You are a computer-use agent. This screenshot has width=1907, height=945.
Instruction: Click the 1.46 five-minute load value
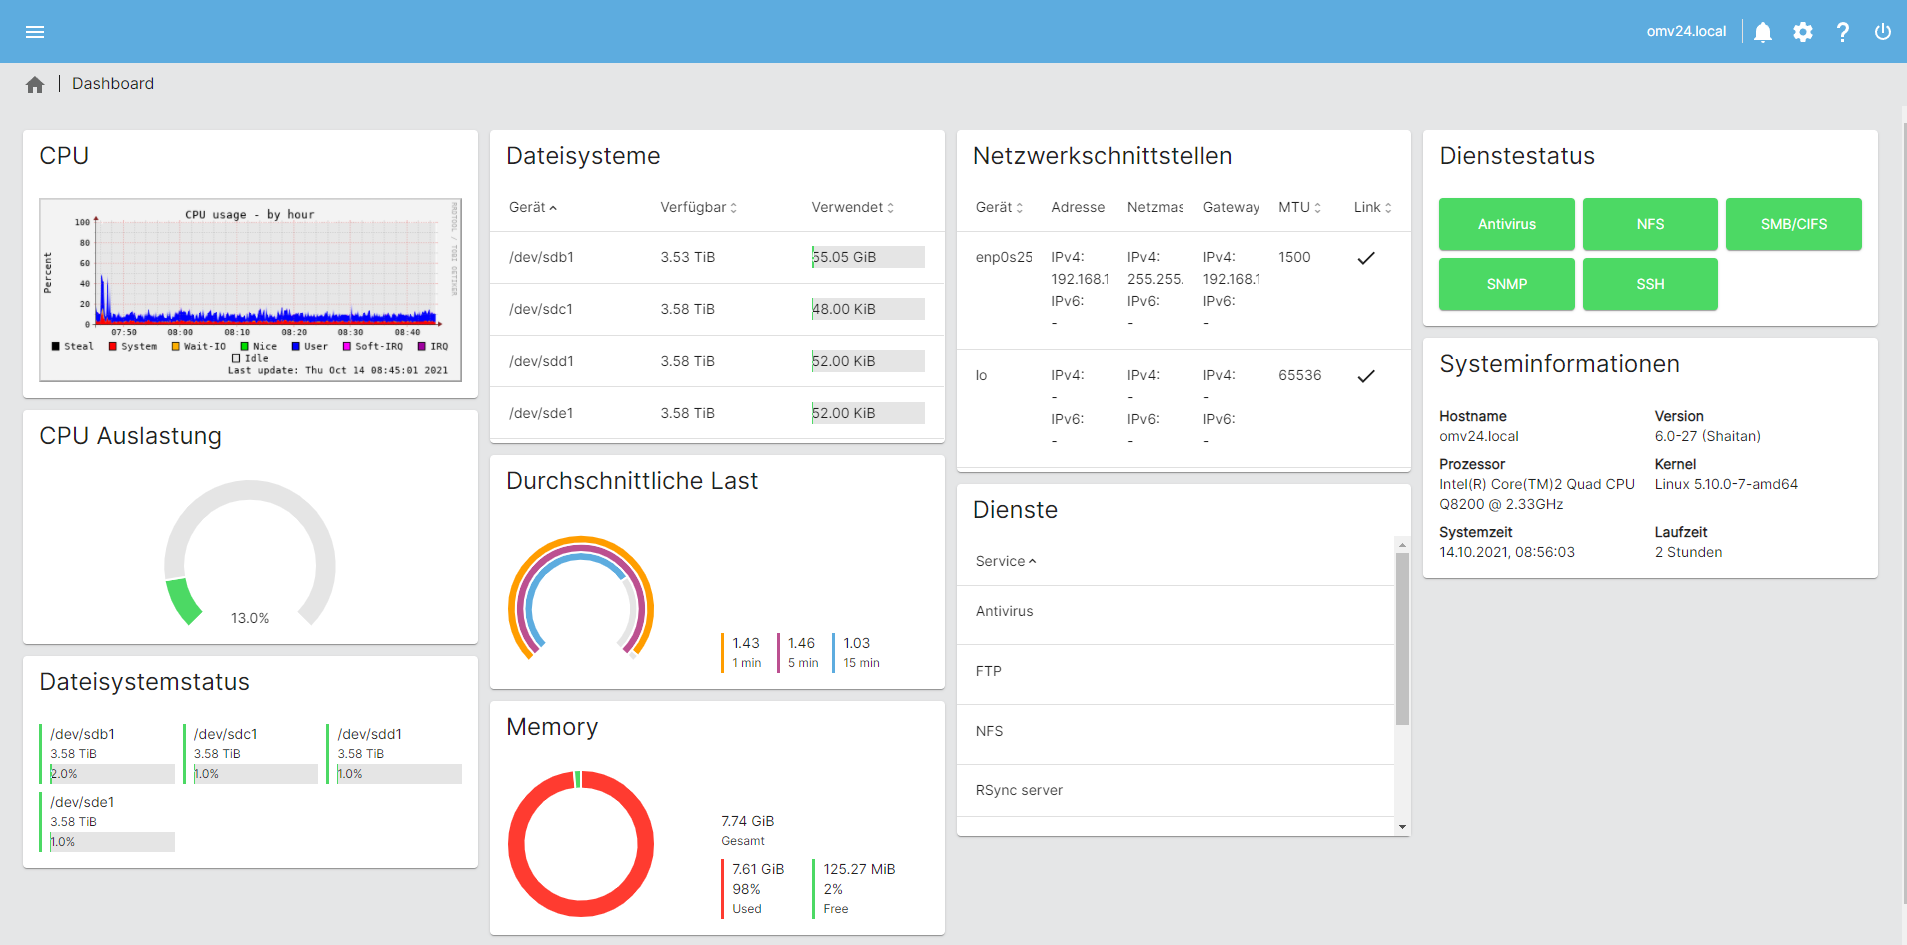[x=801, y=643]
